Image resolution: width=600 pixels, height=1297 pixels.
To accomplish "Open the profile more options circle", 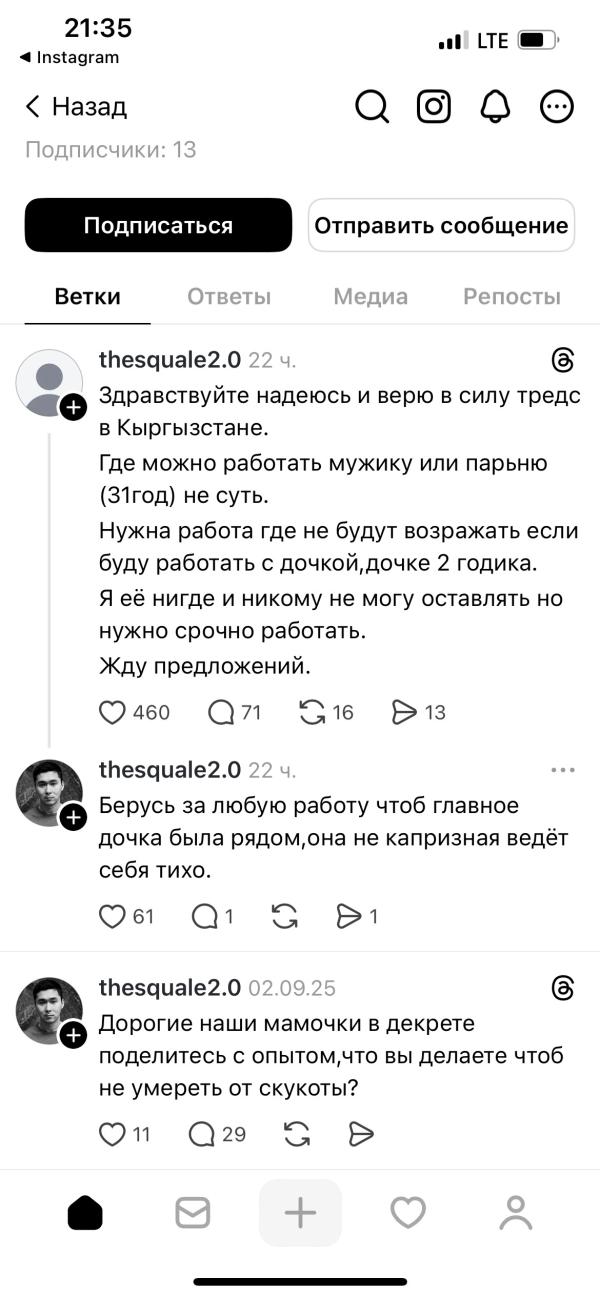I will click(x=556, y=107).
